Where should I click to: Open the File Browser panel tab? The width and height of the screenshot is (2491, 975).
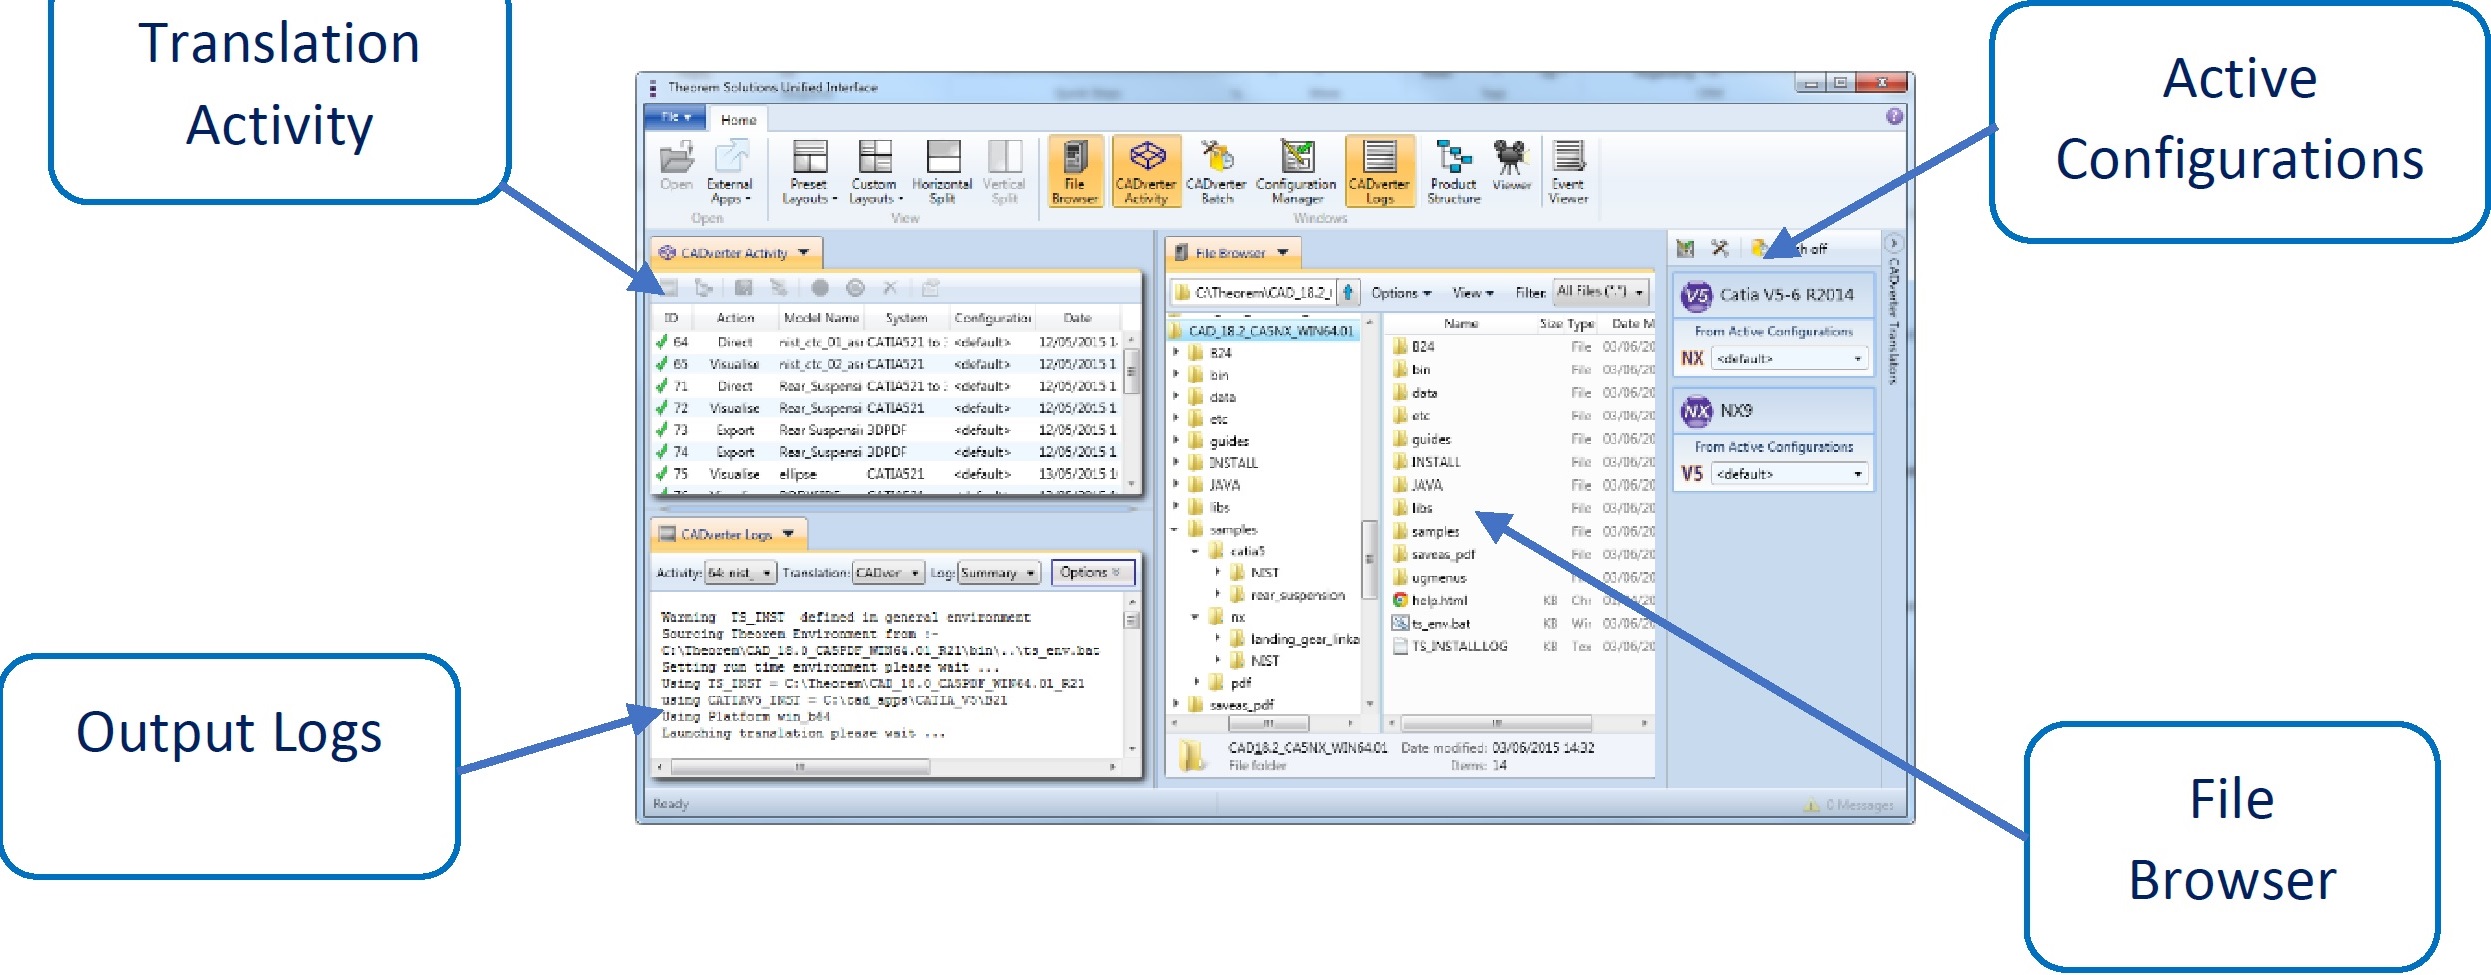[x=1232, y=253]
